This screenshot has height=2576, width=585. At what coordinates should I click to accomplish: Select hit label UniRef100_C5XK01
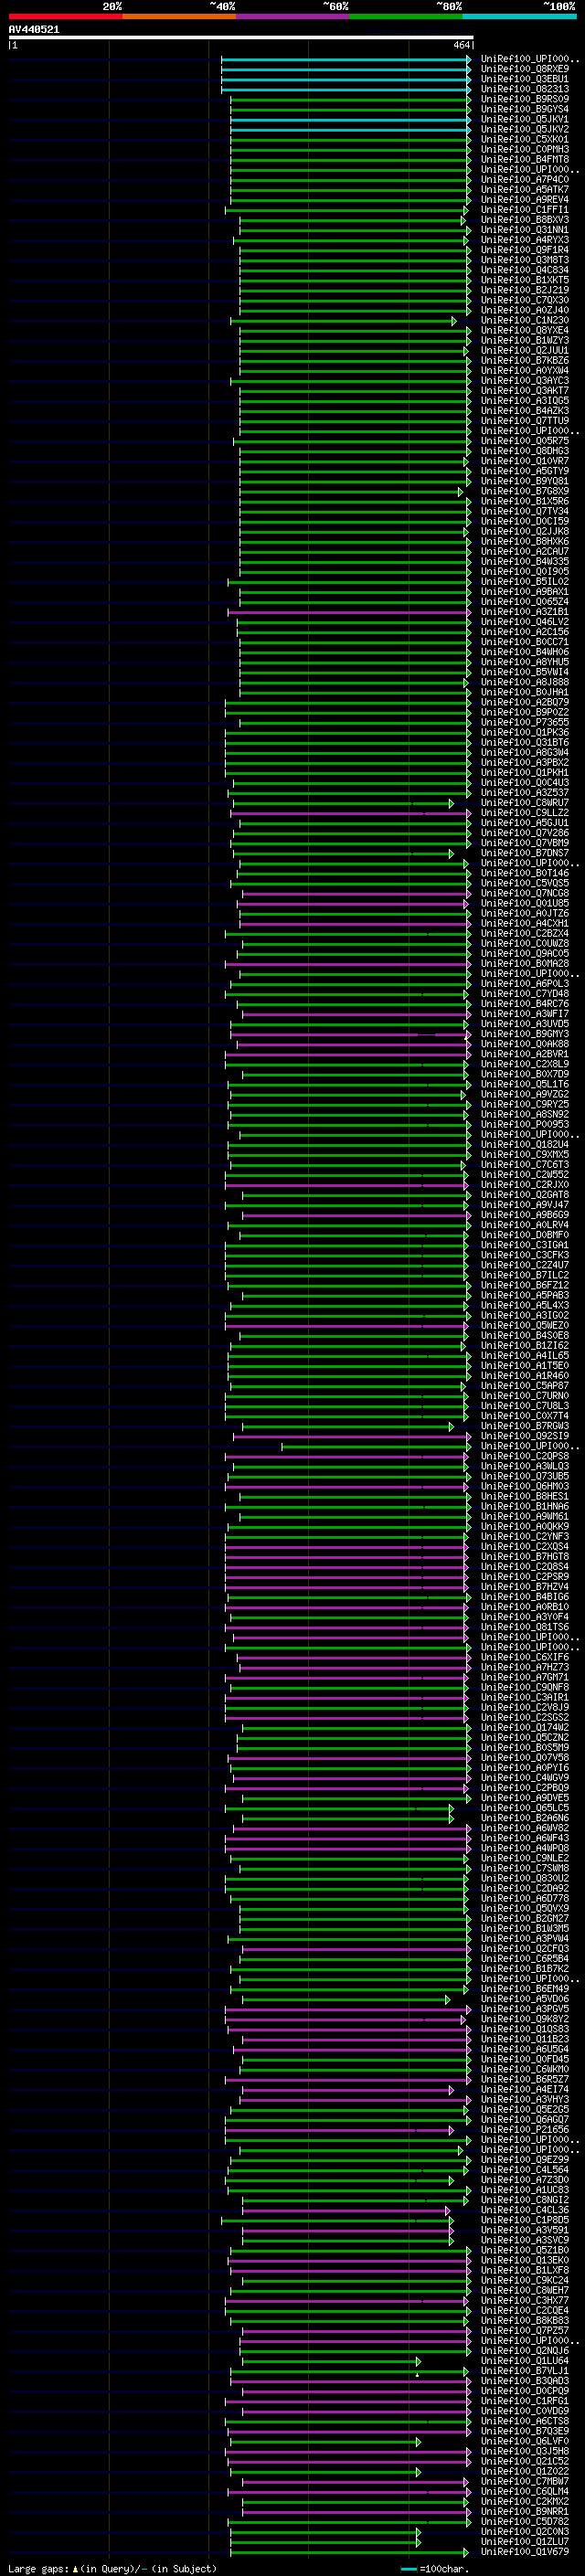point(524,139)
